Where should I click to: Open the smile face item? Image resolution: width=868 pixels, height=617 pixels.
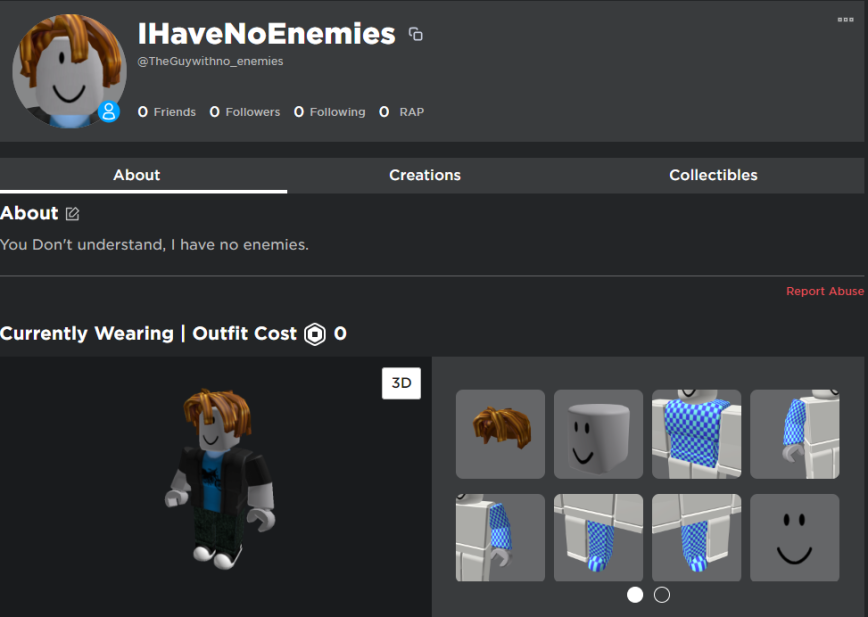(x=794, y=537)
